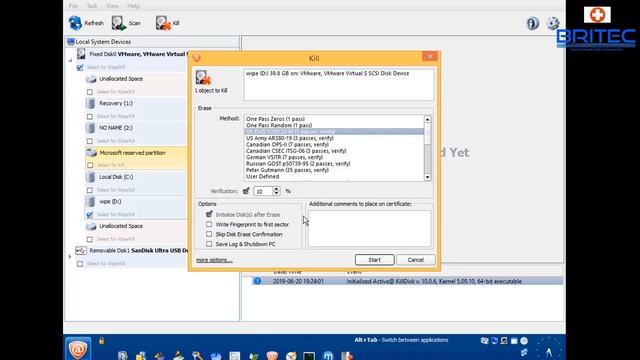Toggle the Verification checkbox
Screen dimensions: 640x360
pos(246,191)
